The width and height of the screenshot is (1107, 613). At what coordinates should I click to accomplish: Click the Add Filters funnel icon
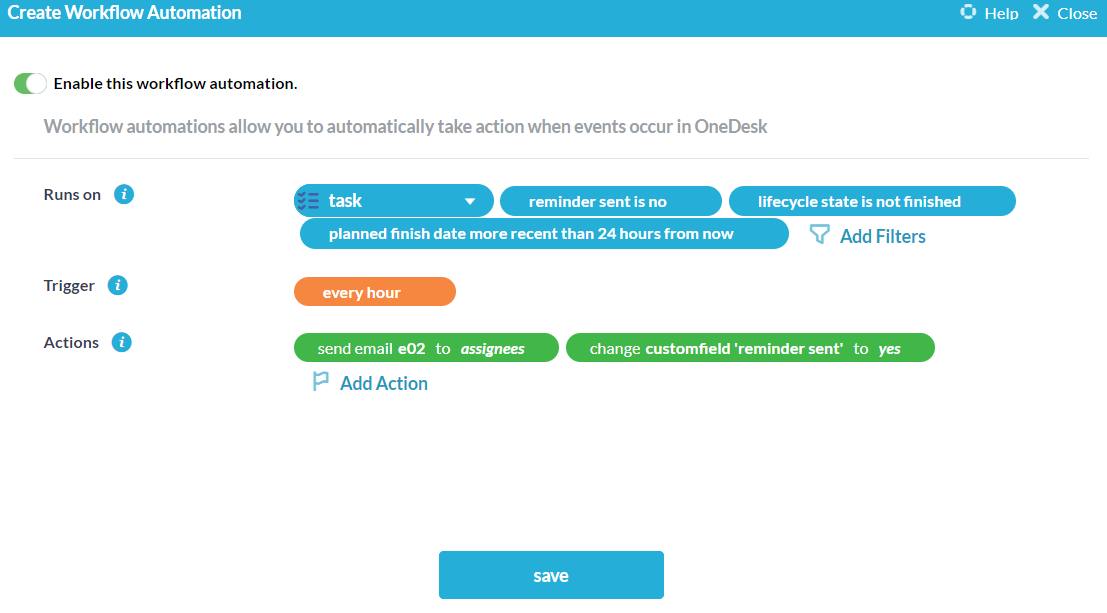point(819,235)
